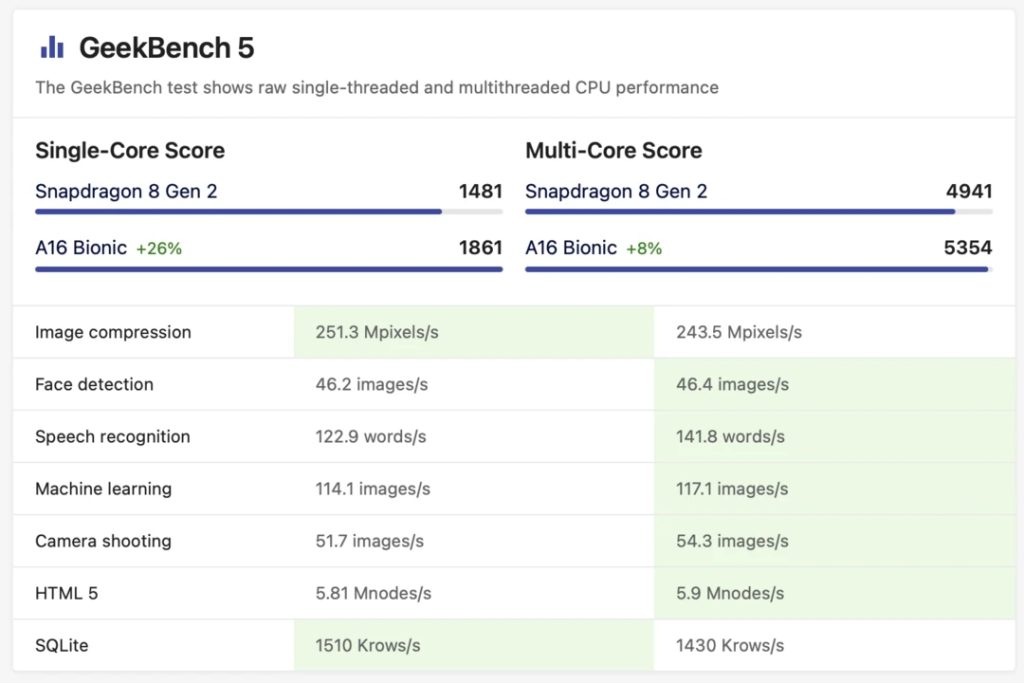Click the single-core score value 1481

click(x=480, y=191)
